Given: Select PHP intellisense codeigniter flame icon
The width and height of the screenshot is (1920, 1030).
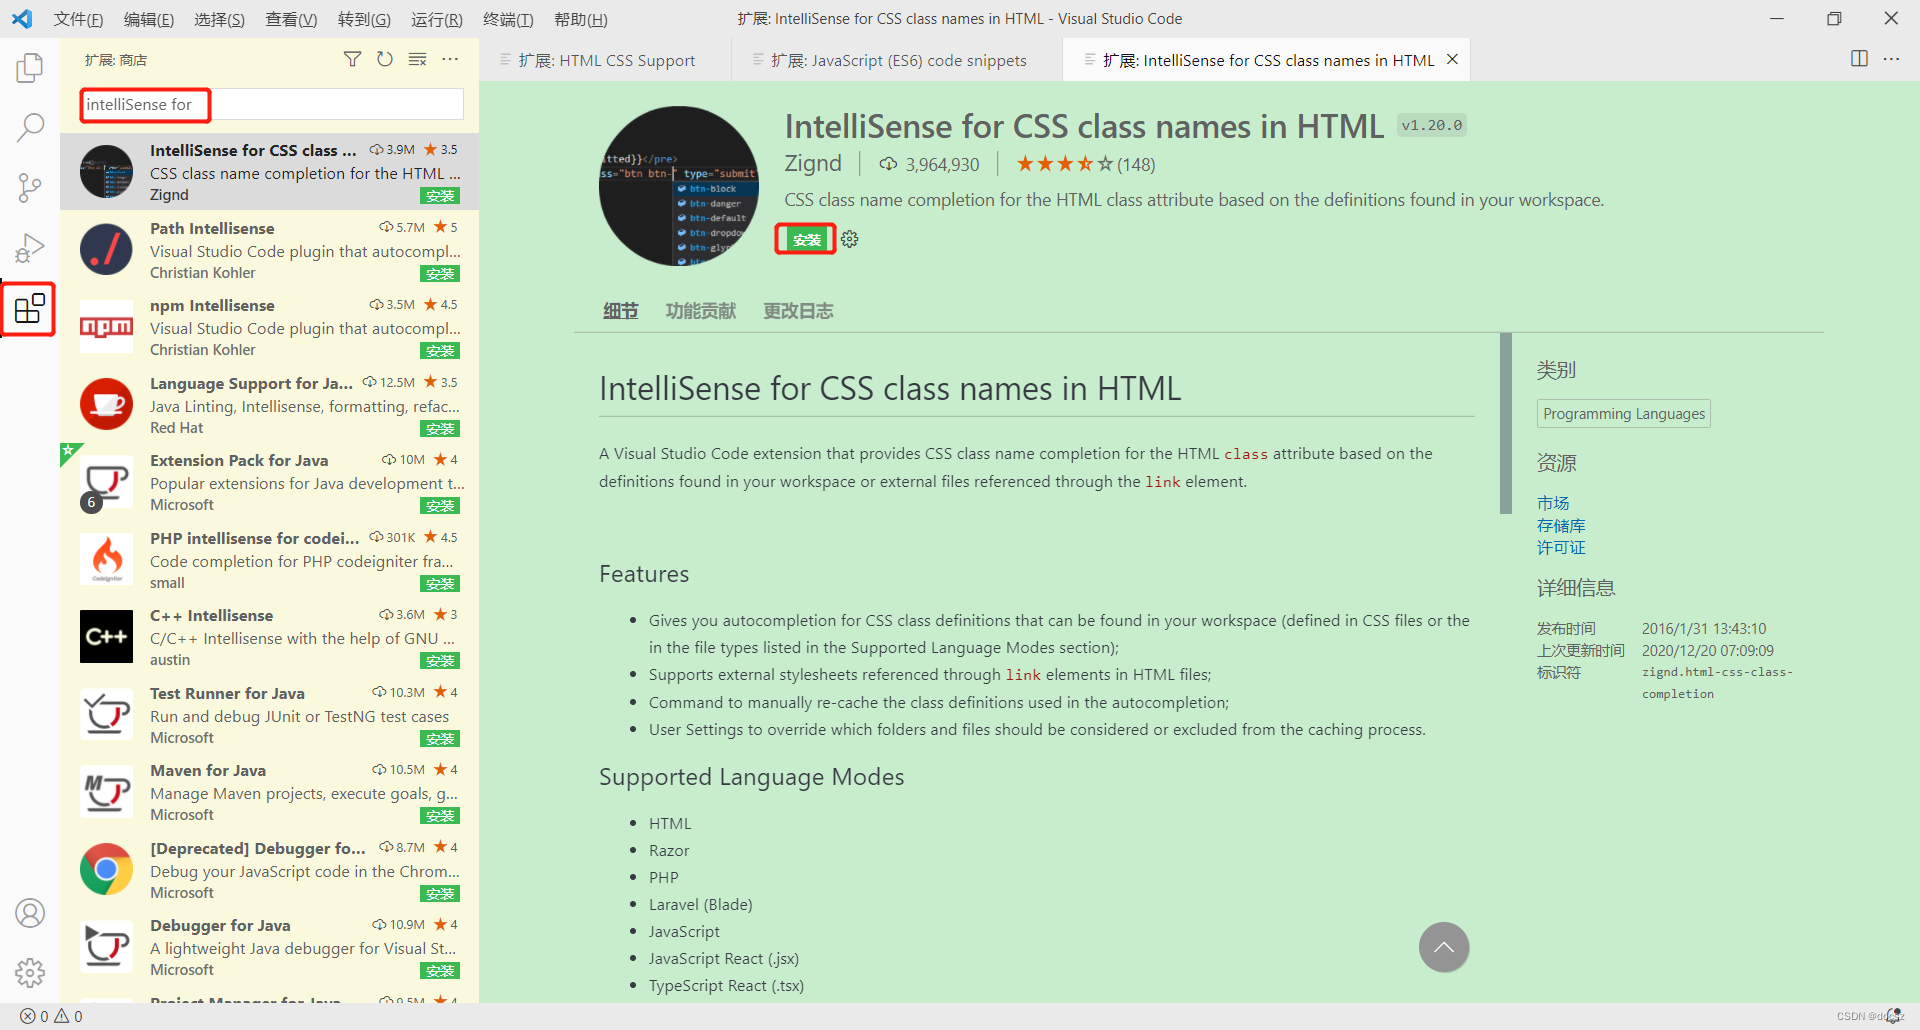Looking at the screenshot, I should click(107, 560).
